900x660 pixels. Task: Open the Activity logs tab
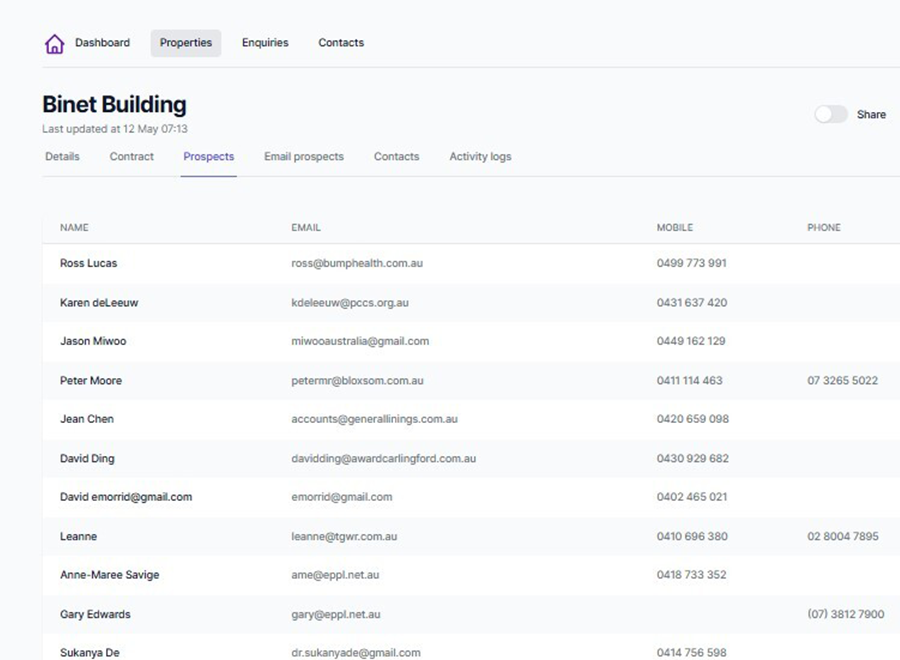point(480,157)
